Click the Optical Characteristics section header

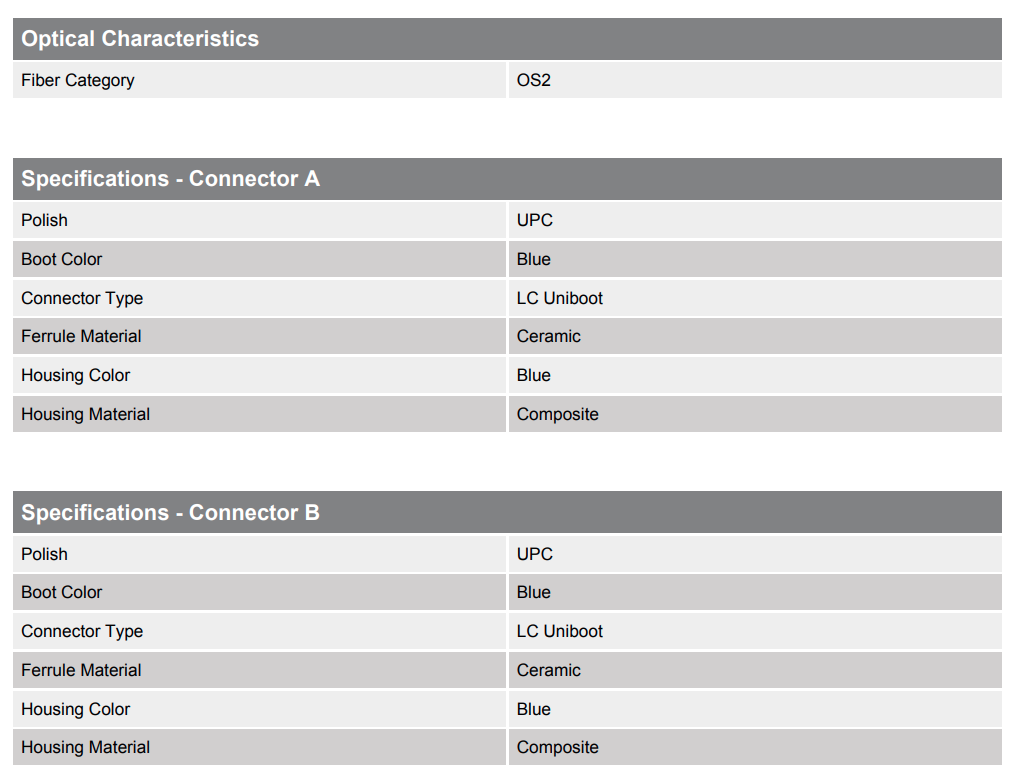click(x=140, y=39)
